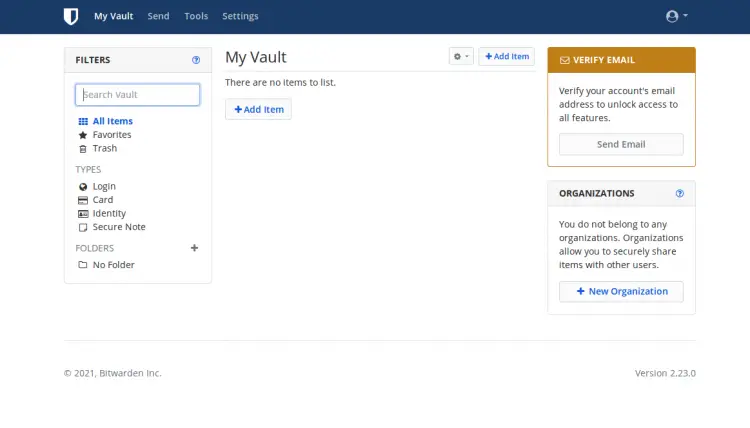Viewport: 750px width, 428px height.
Task: Click the Trash bin icon
Action: pyautogui.click(x=83, y=149)
